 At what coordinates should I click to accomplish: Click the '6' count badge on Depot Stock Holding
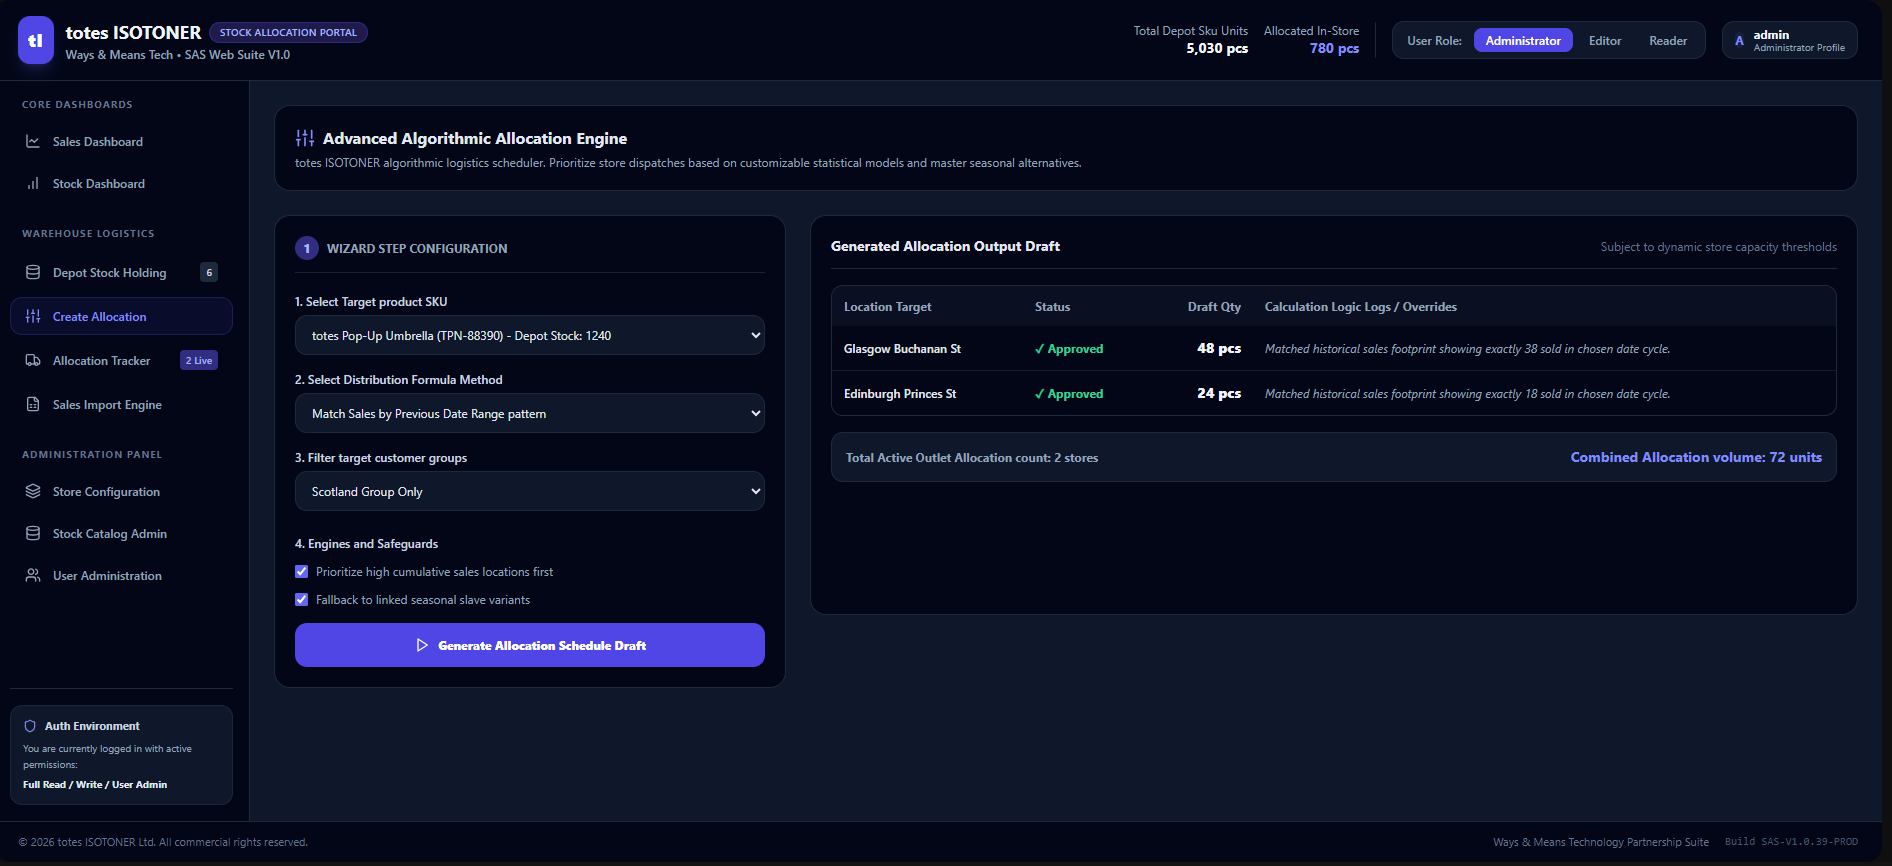coord(209,272)
